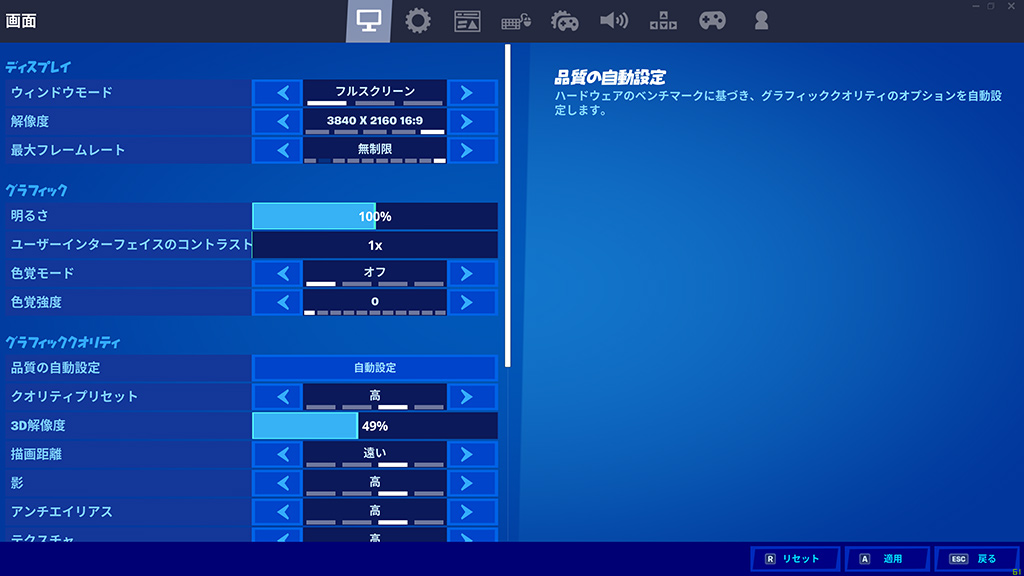Click the 適用 apply button
Viewport: 1024px width, 576px height.
click(887, 559)
